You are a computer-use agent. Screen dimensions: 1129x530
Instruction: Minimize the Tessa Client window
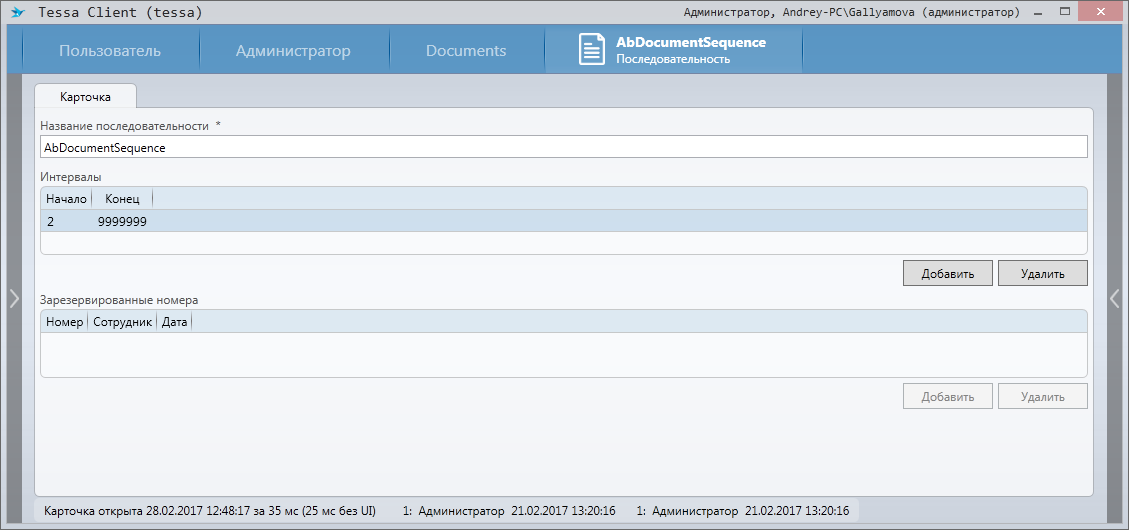(1040, 12)
